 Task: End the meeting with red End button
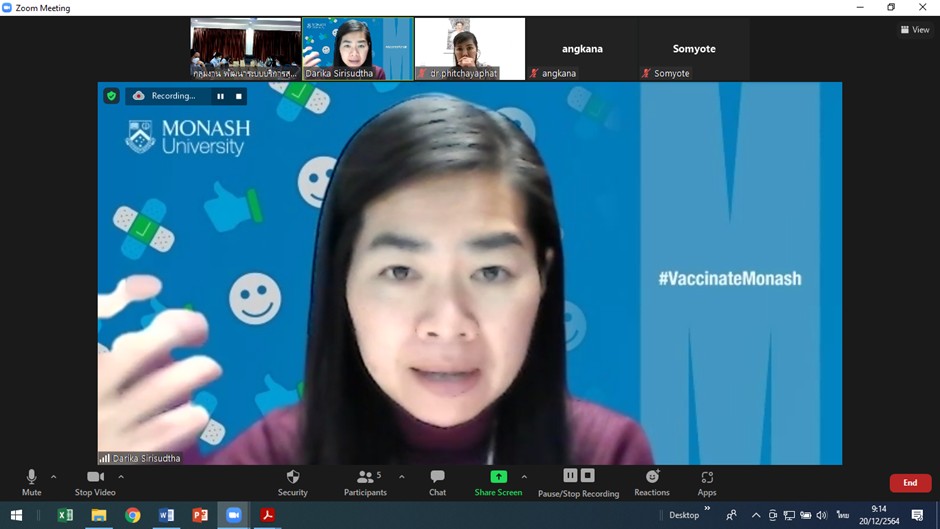tap(910, 483)
